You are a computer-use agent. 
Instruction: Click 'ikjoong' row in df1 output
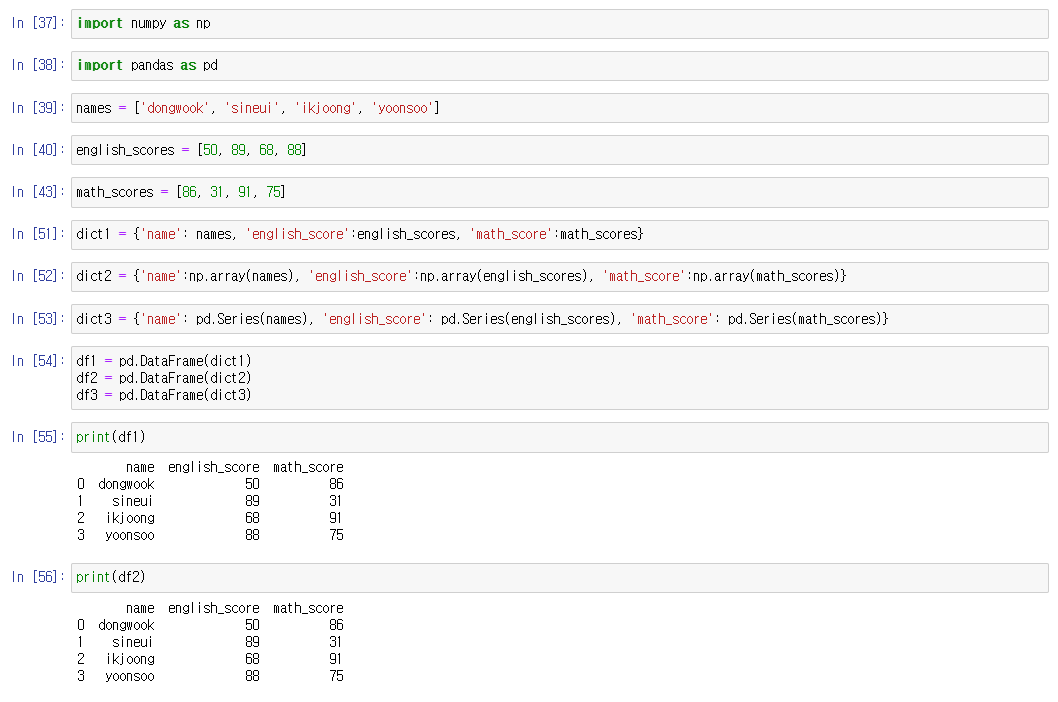(x=210, y=518)
